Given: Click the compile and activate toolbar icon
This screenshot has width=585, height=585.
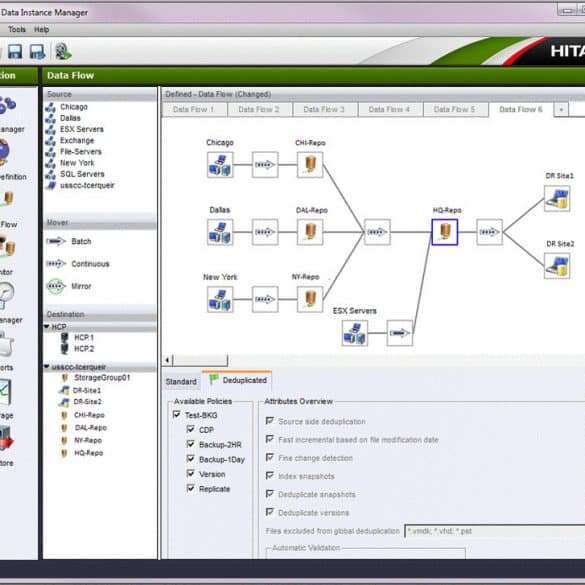Looking at the screenshot, I should (63, 51).
